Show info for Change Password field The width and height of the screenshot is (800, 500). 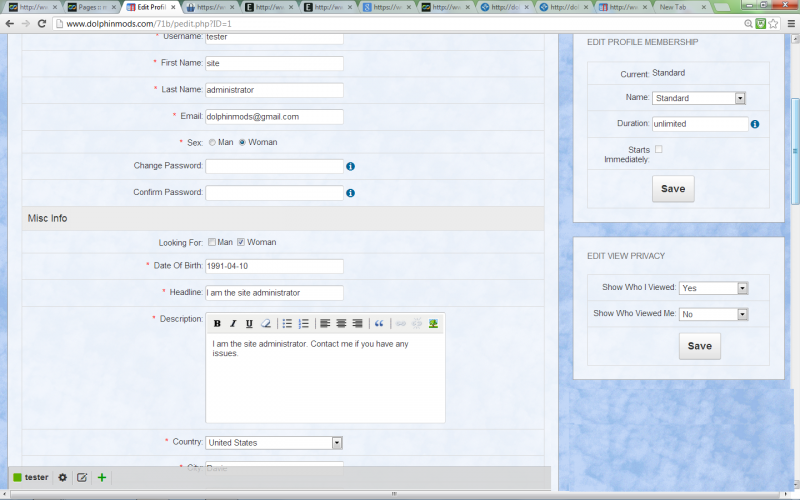351,166
